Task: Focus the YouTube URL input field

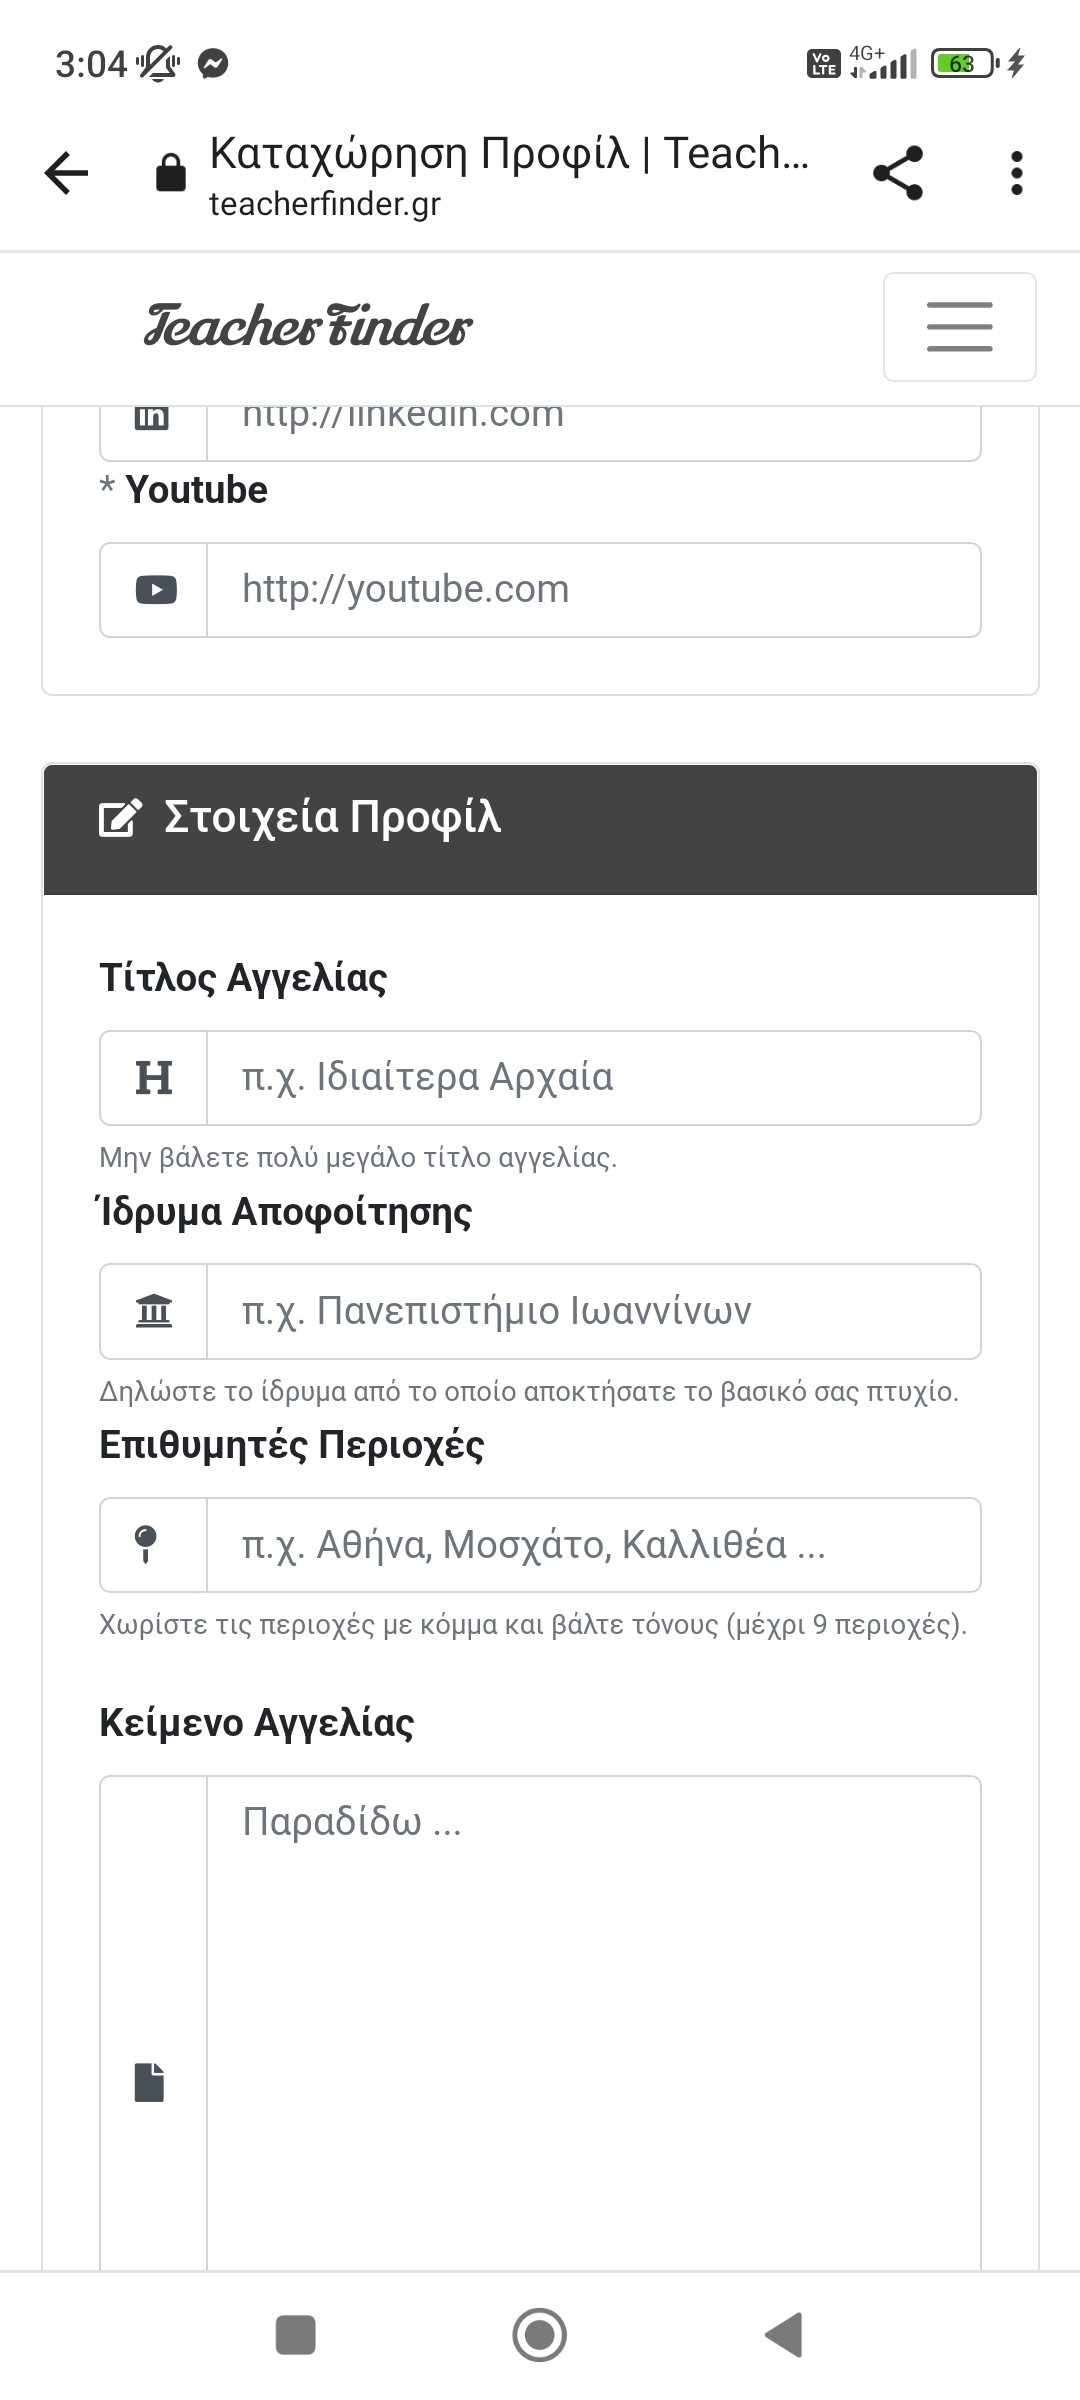Action: click(x=593, y=590)
